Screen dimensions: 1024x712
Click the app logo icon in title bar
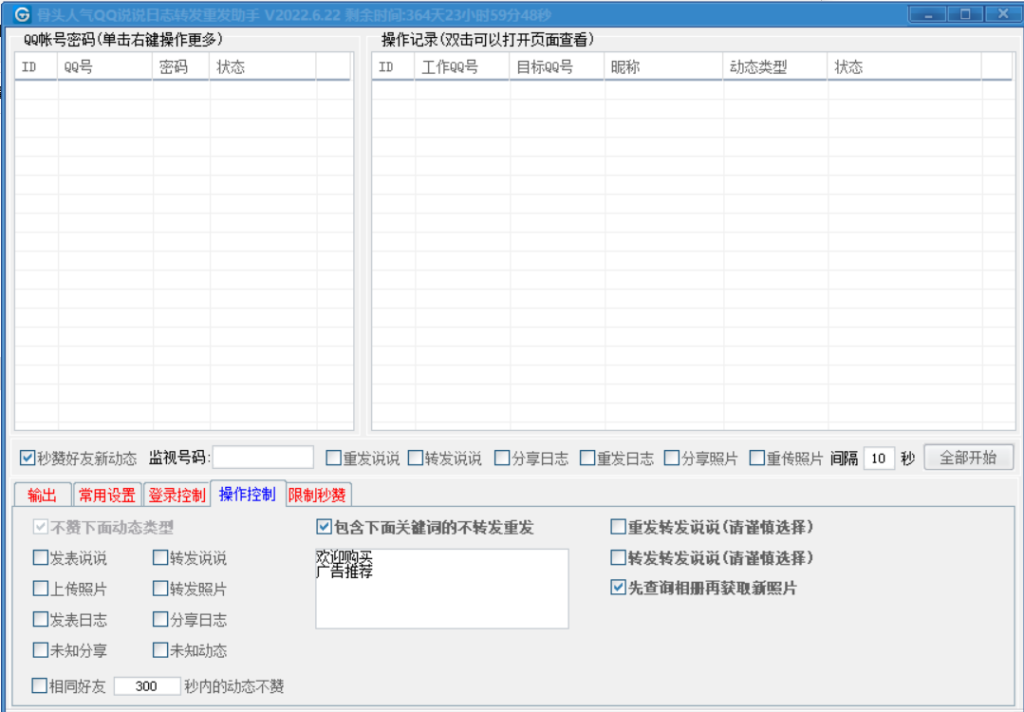pyautogui.click(x=21, y=15)
